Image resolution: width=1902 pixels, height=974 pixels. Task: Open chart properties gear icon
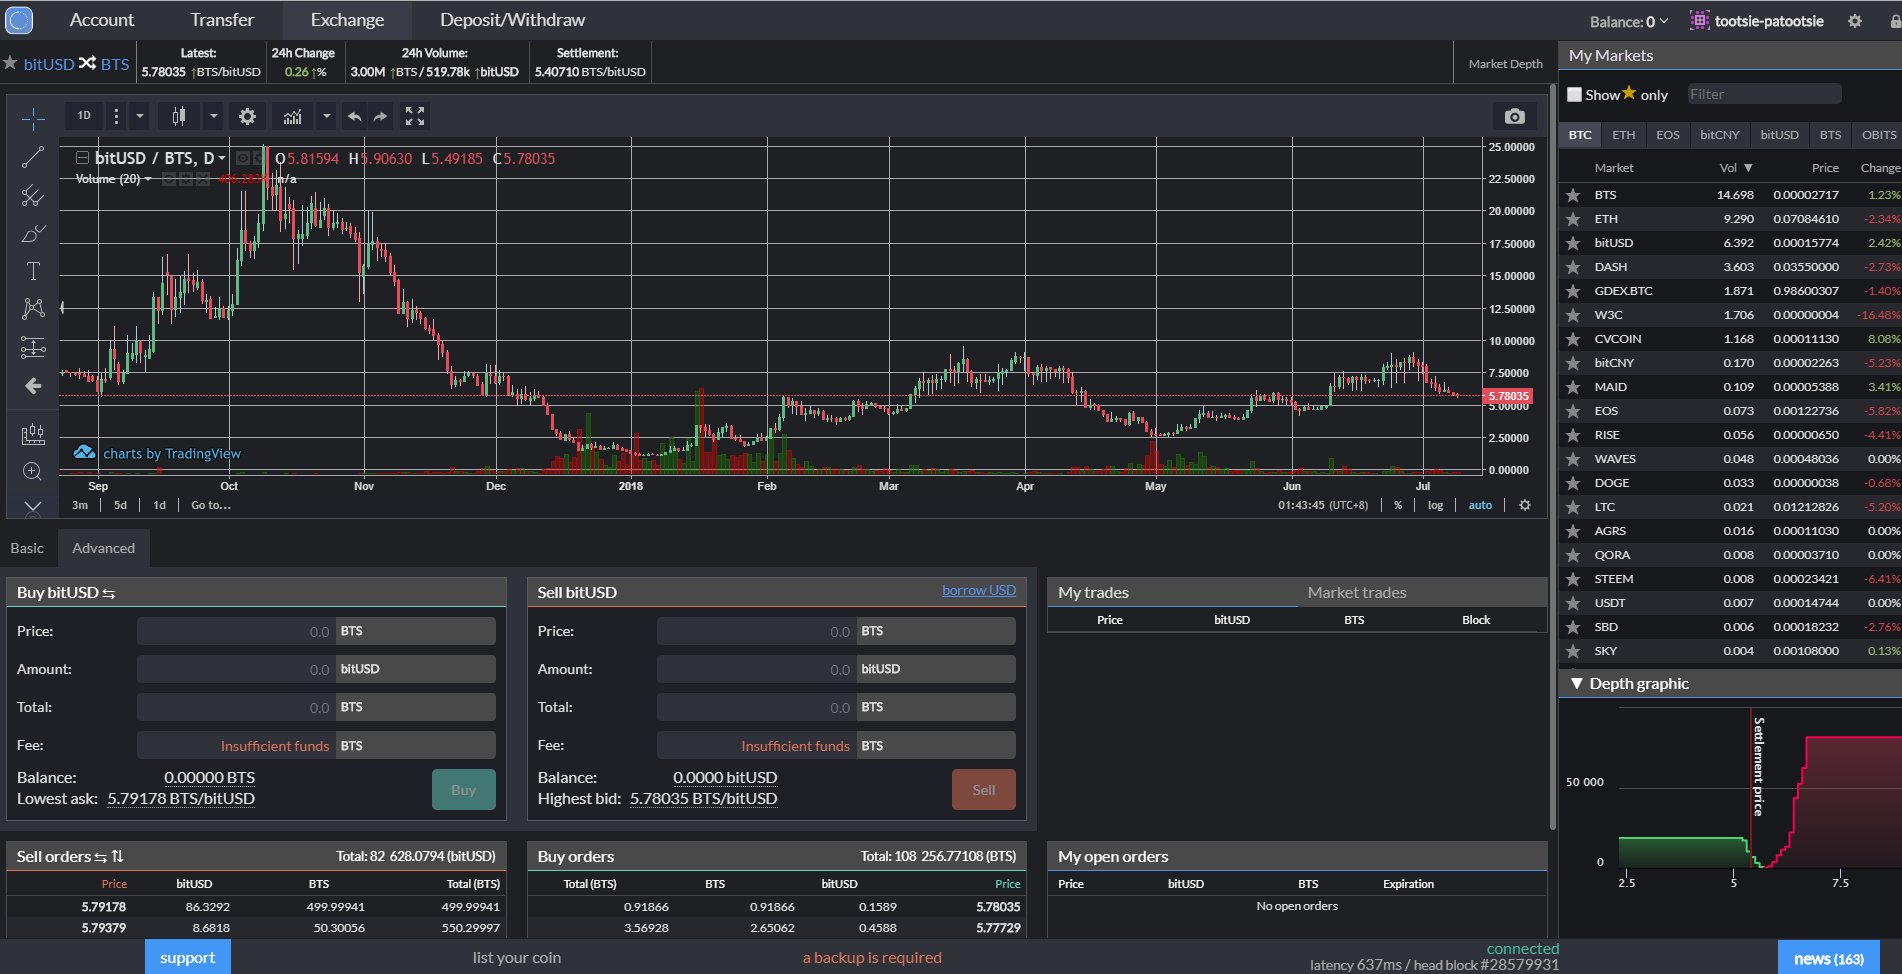pos(247,116)
